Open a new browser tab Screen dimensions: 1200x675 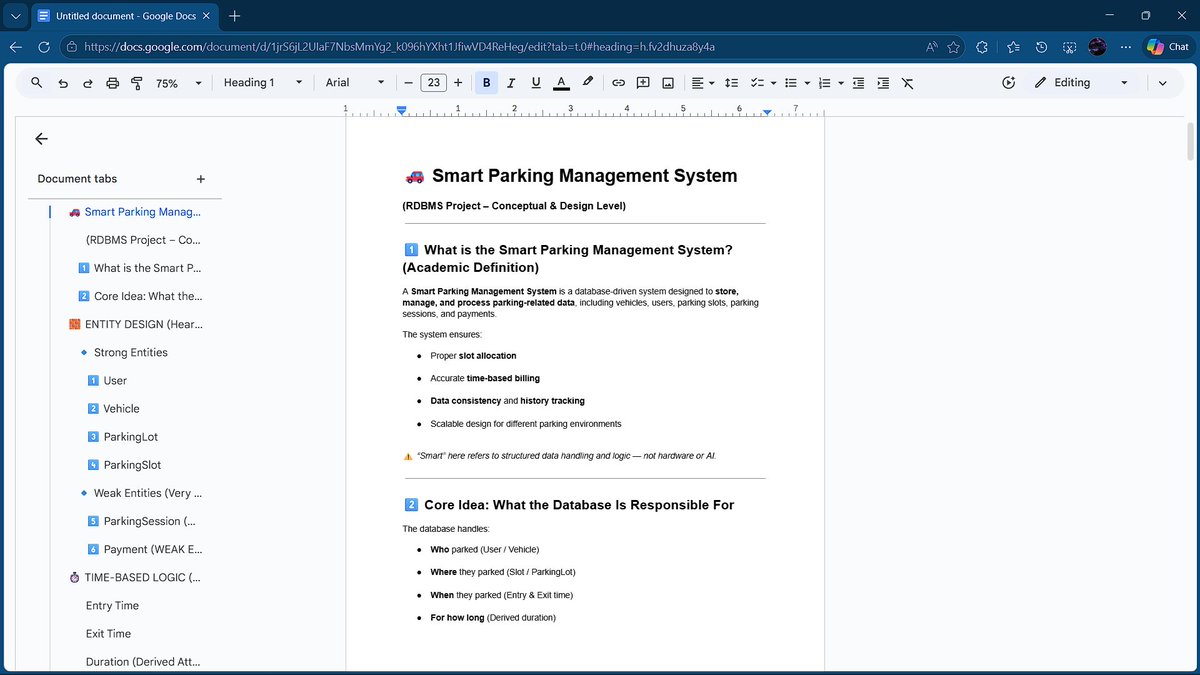(x=235, y=16)
